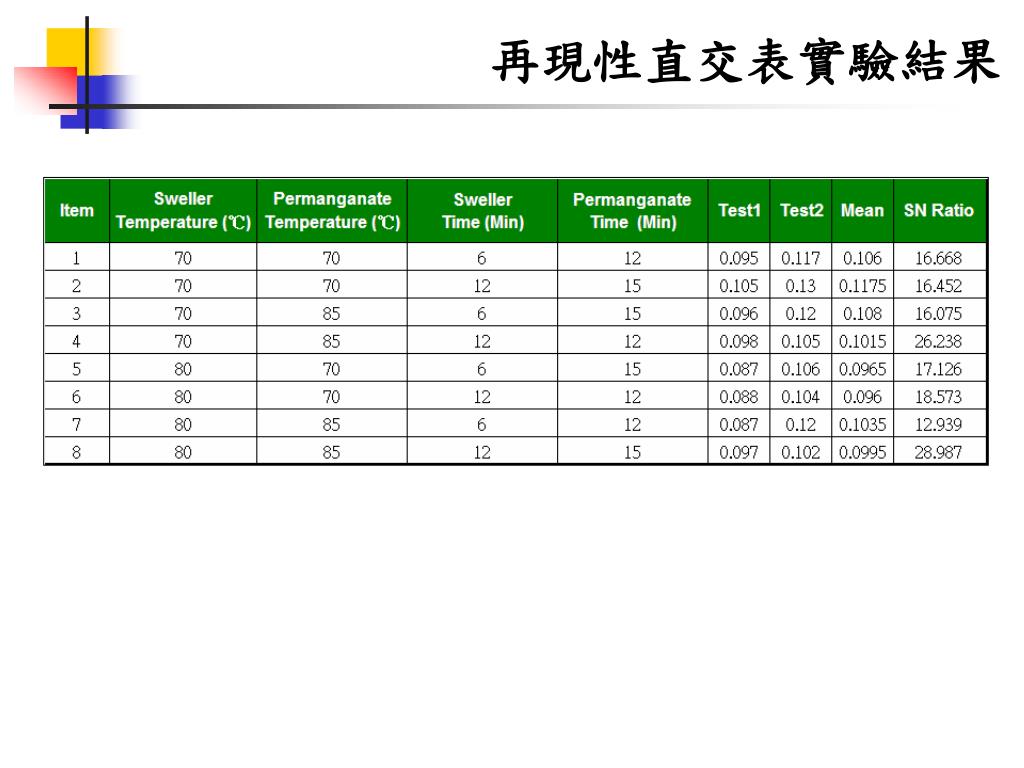This screenshot has height=768, width=1024.
Task: Select SN Ratio value 16.075
Action: pos(938,313)
